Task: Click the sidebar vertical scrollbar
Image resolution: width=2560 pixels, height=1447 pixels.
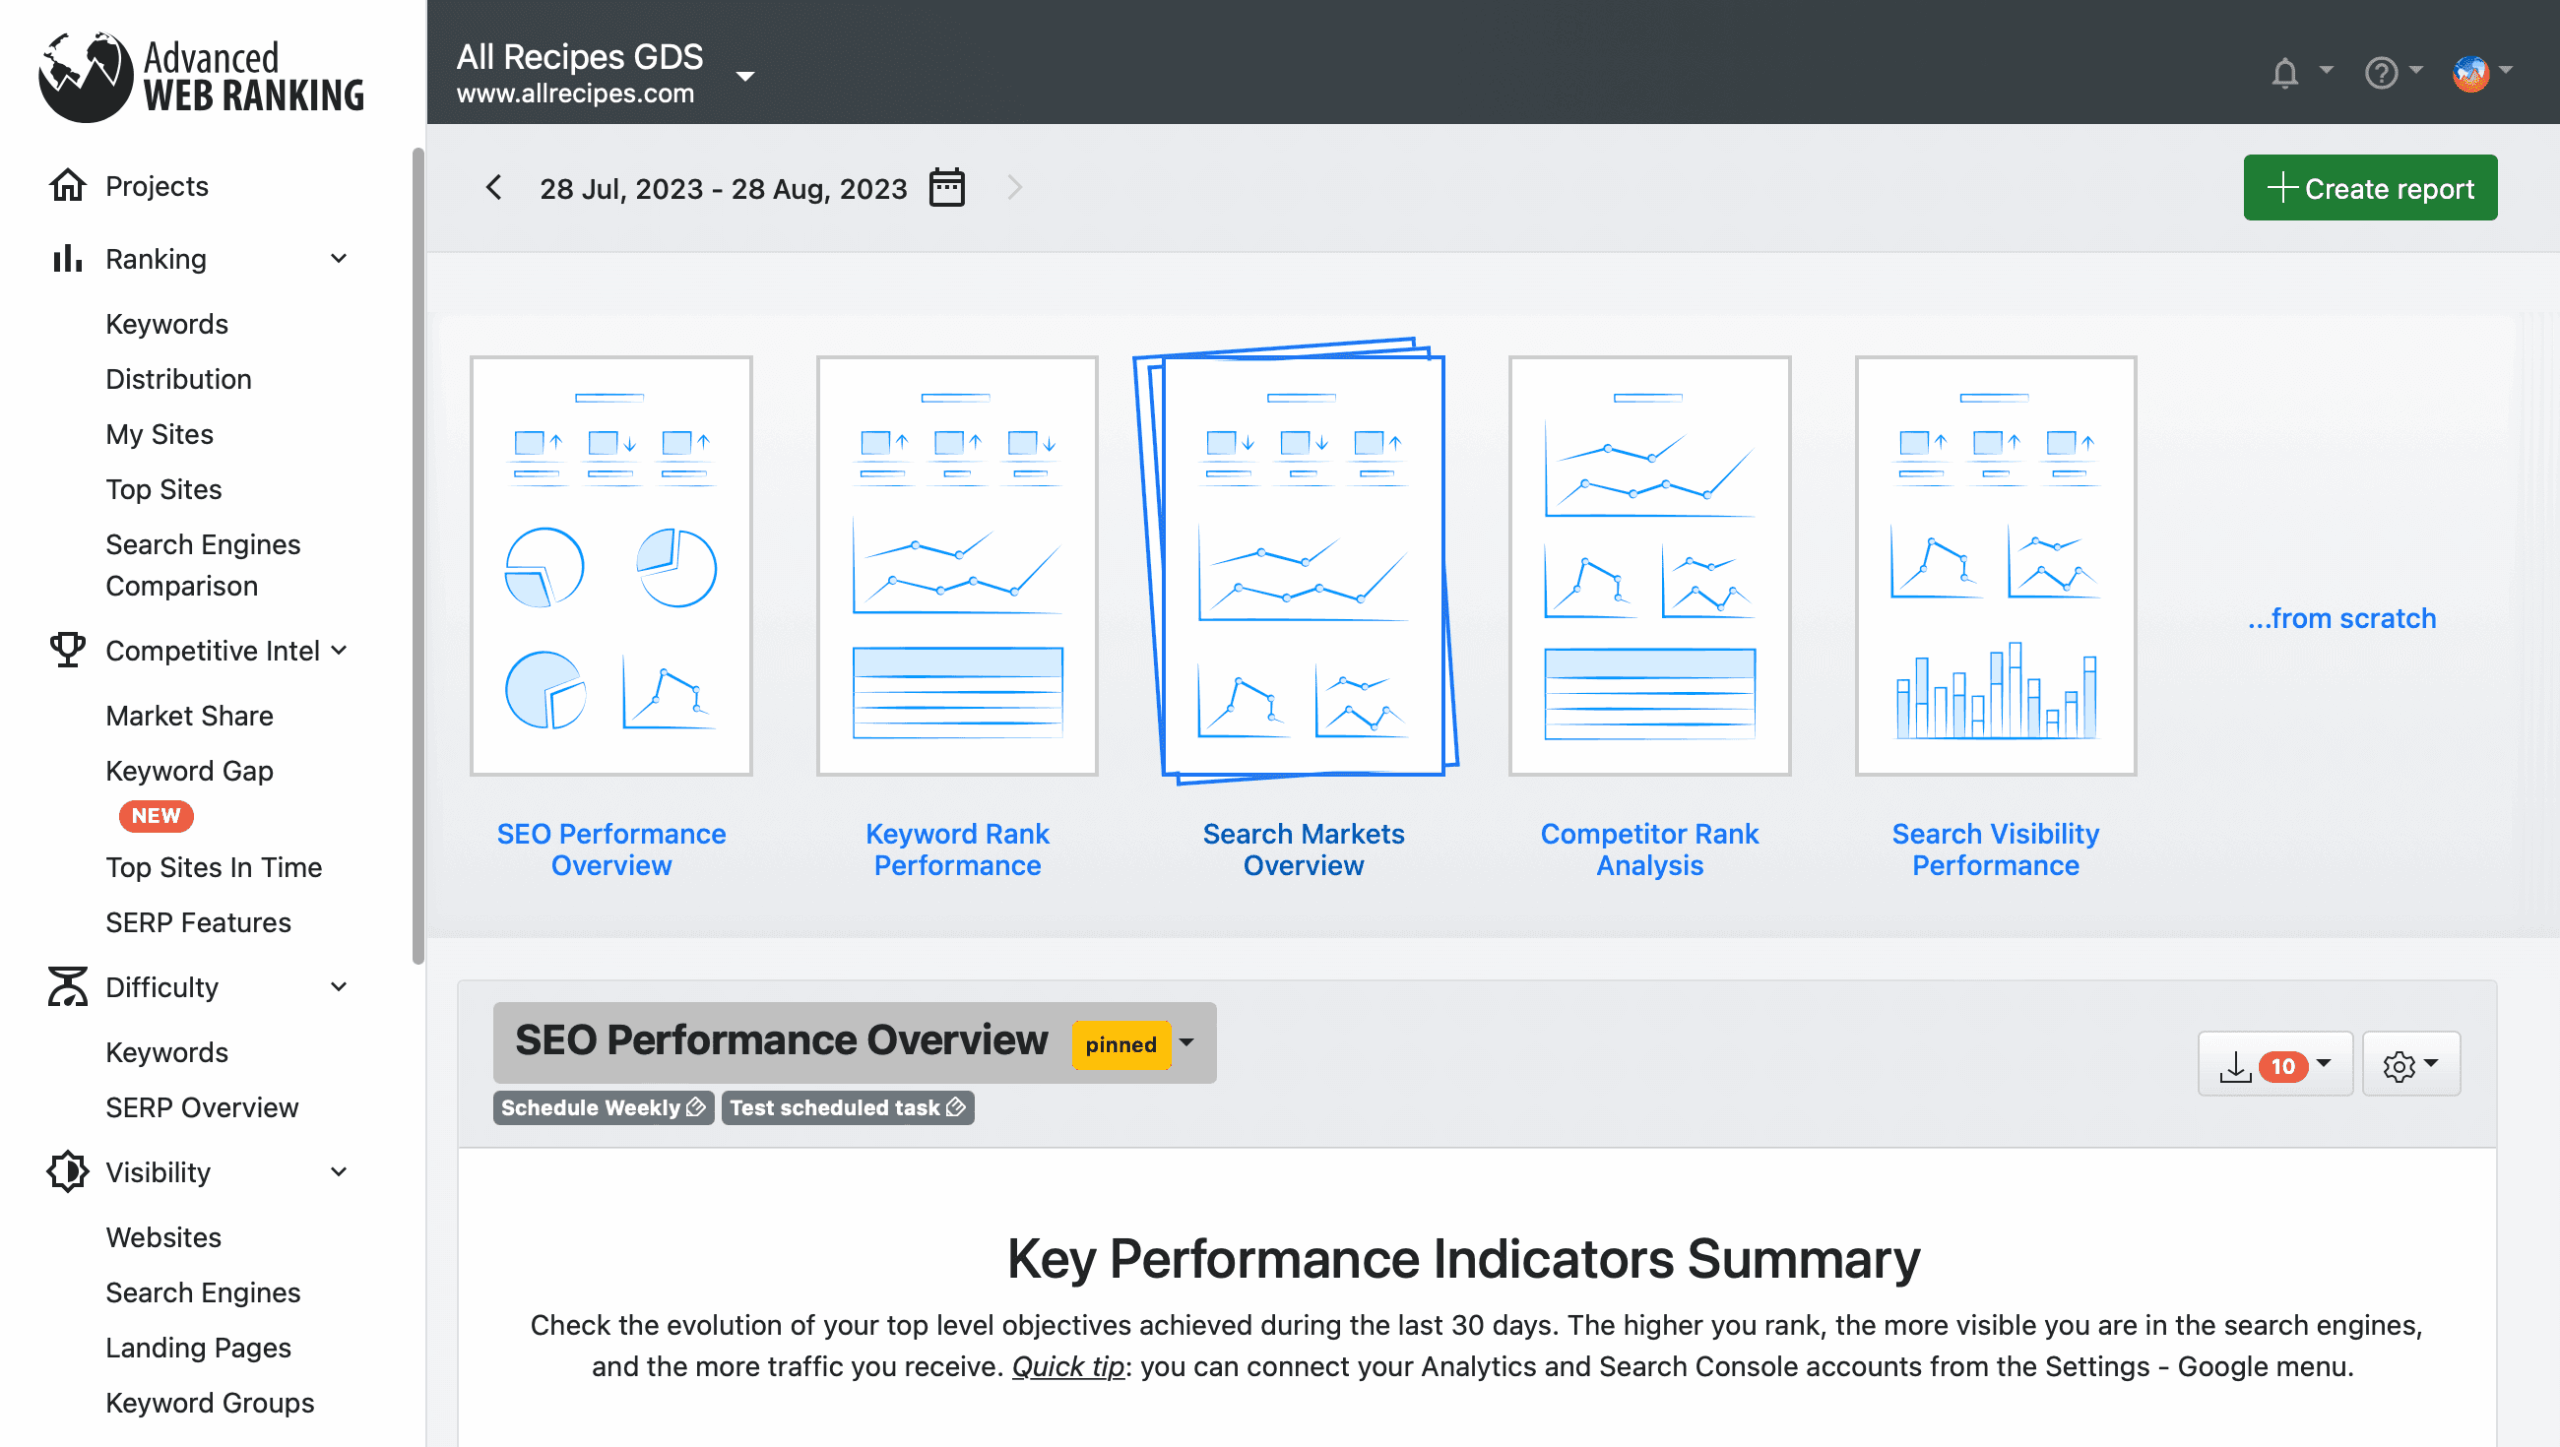Action: [418, 555]
